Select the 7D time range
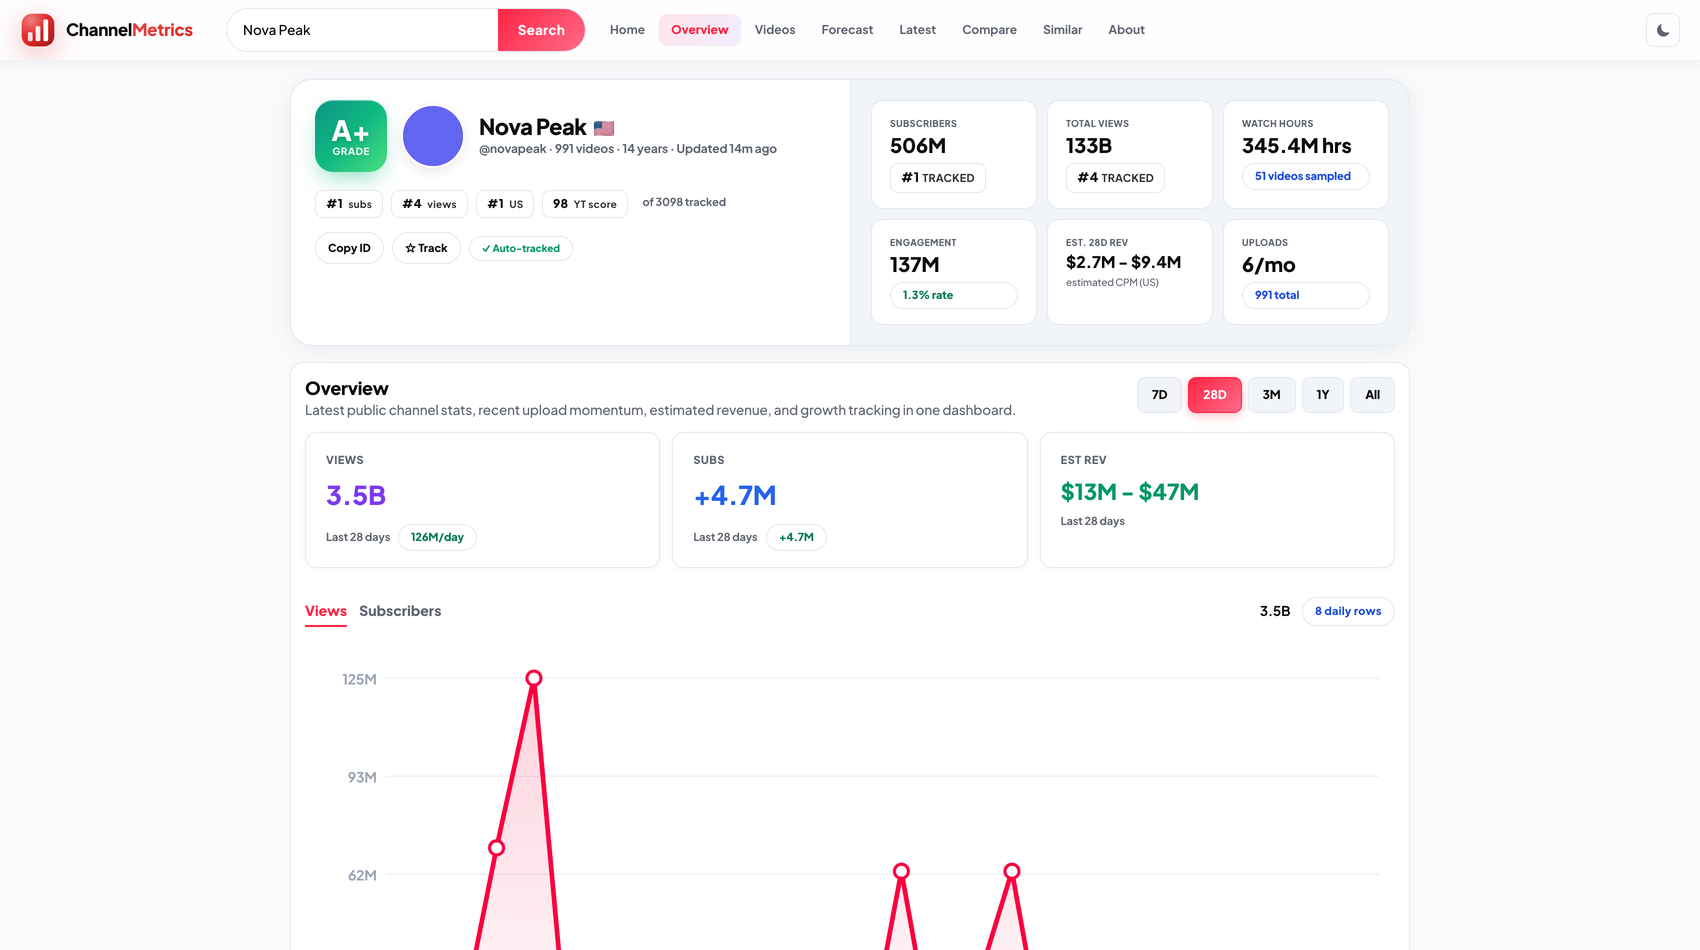Image resolution: width=1700 pixels, height=950 pixels. click(1159, 395)
